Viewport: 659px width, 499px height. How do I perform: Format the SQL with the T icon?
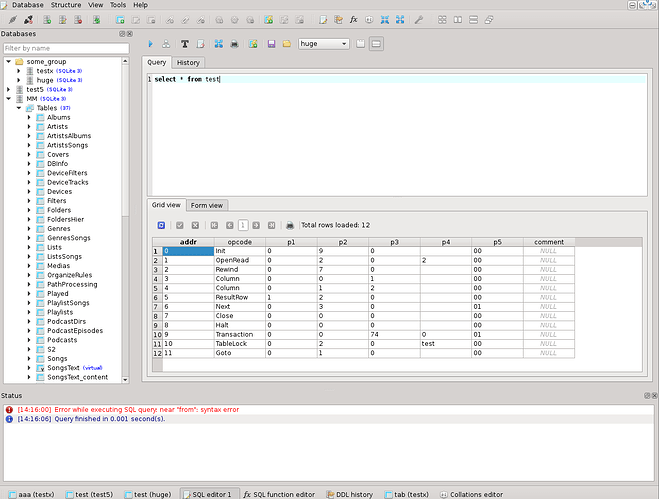pyautogui.click(x=185, y=44)
